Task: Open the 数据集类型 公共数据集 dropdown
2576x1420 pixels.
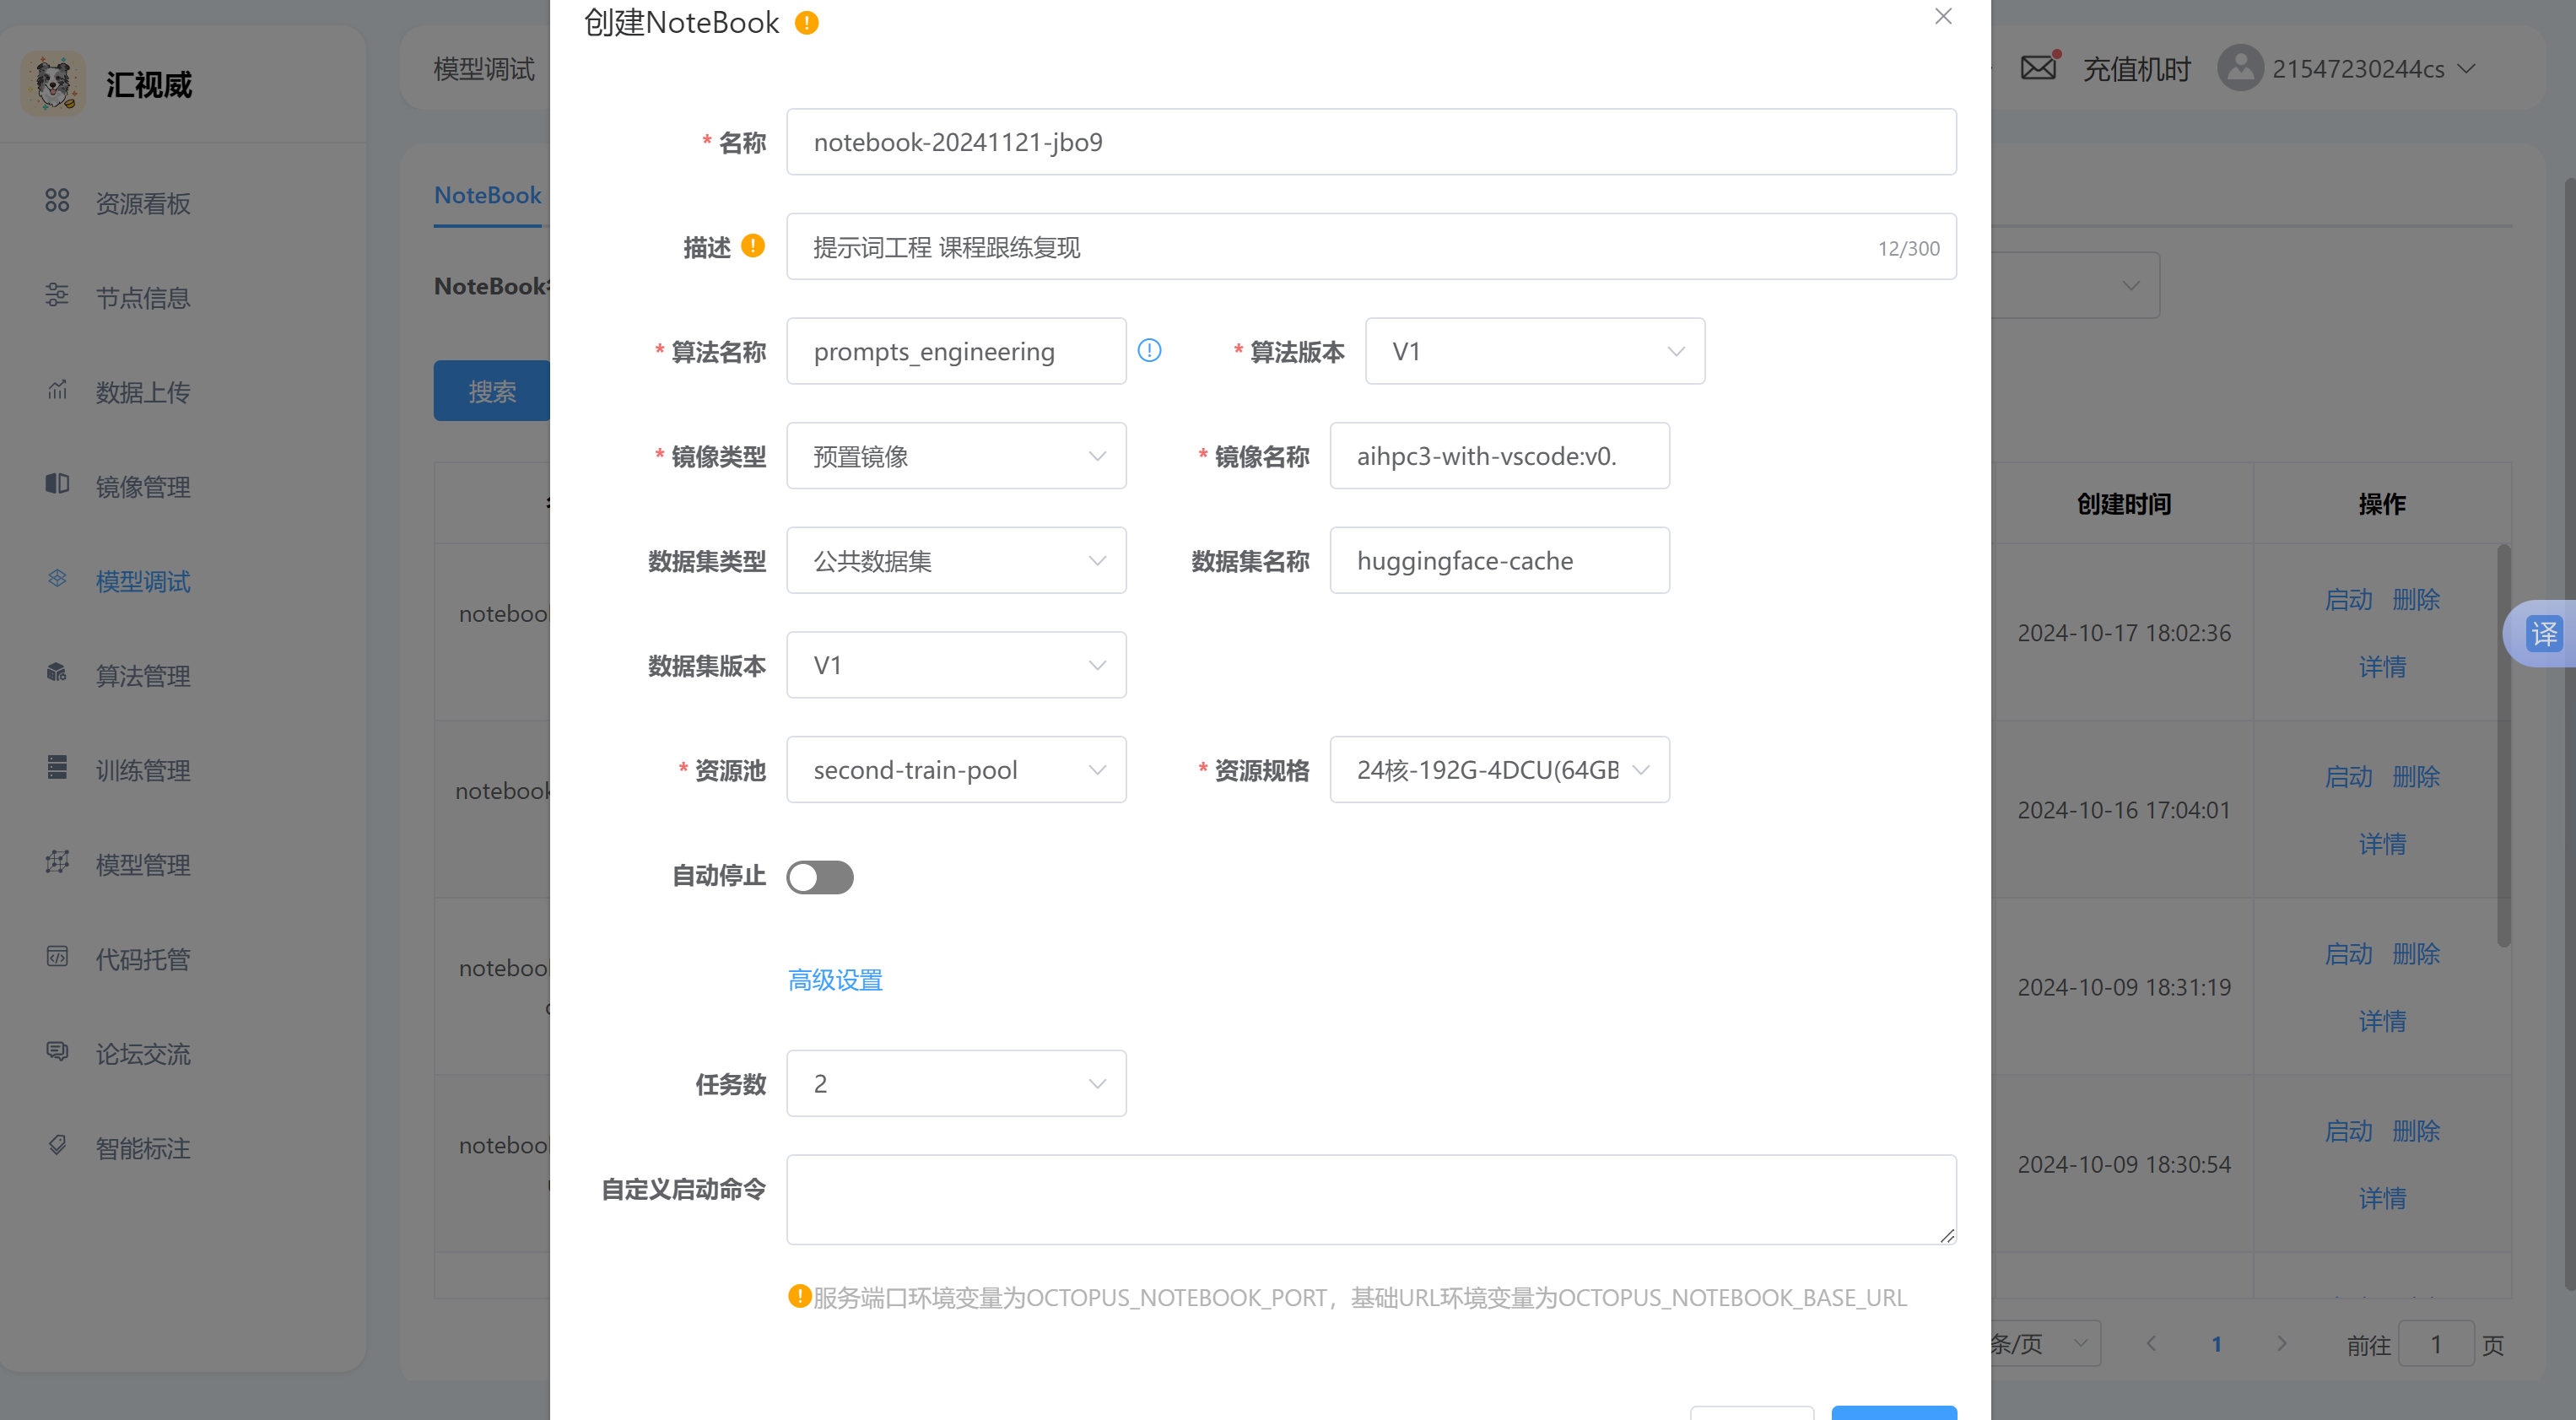Action: (956, 561)
